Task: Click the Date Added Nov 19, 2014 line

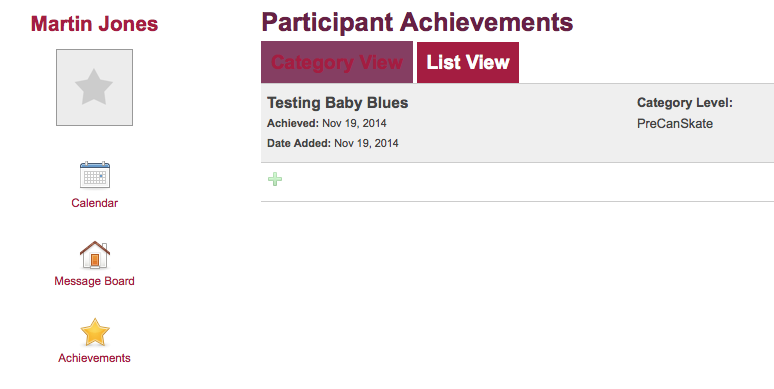Action: click(333, 143)
